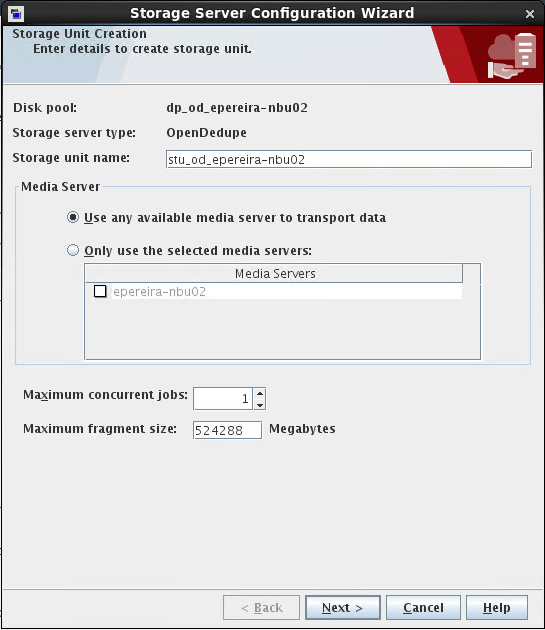
Task: Click the Maximum fragment size field
Action: point(227,430)
